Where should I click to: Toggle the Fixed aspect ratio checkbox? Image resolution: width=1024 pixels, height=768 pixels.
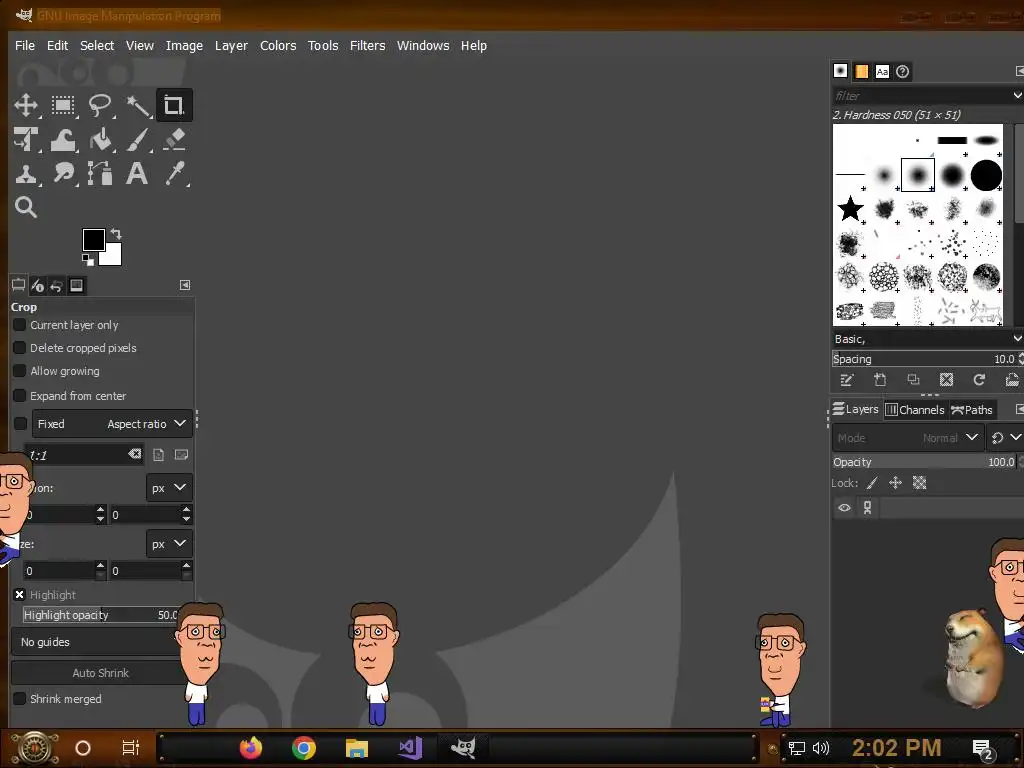21,424
